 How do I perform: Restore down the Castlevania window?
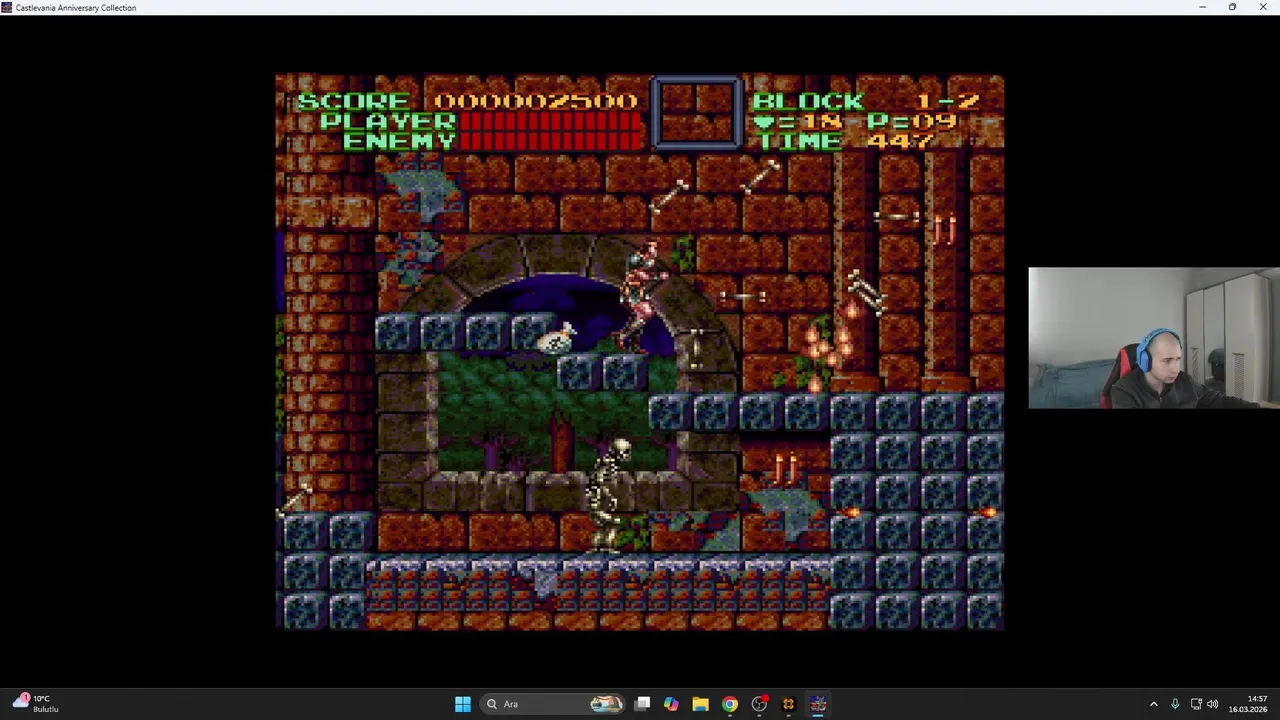pyautogui.click(x=1232, y=7)
